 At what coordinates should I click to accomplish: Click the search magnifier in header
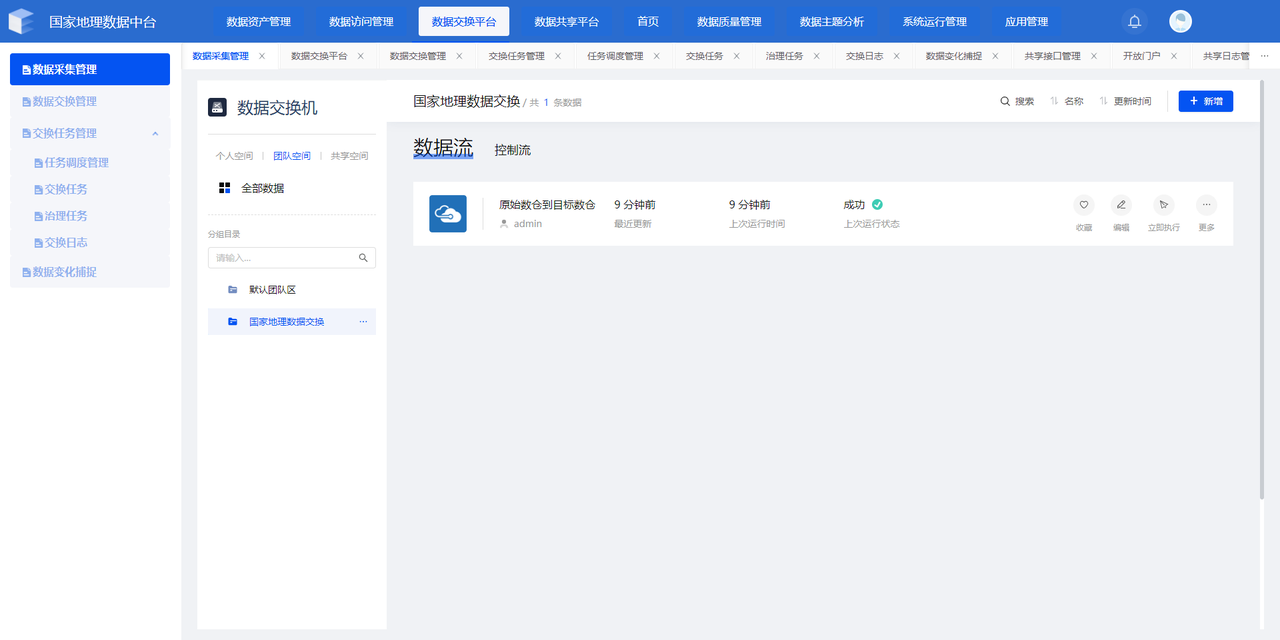coord(1006,101)
